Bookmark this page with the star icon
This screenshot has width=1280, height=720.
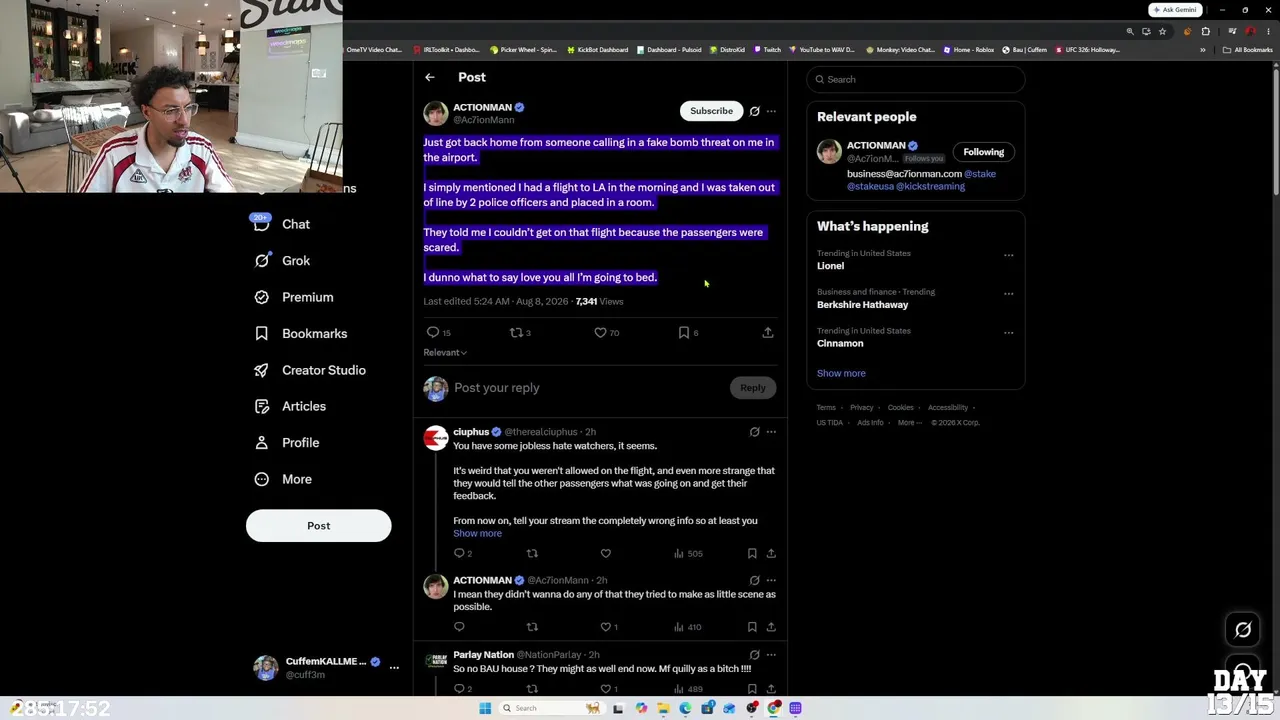(x=1162, y=31)
